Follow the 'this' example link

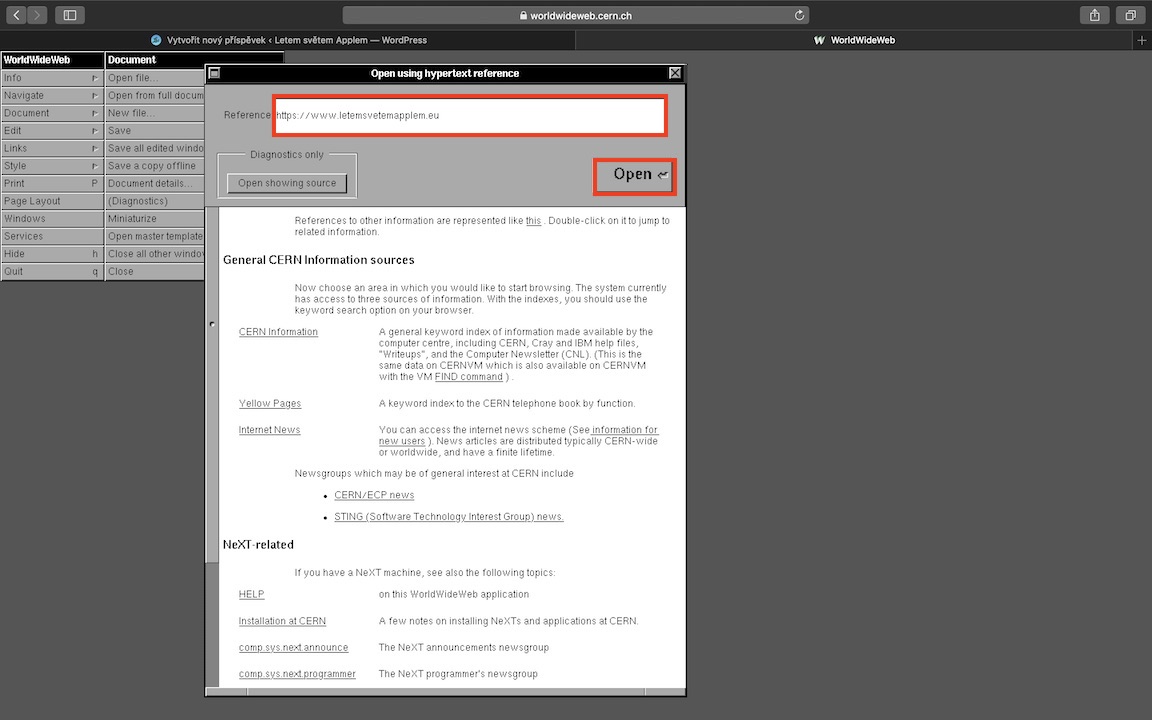pos(533,220)
